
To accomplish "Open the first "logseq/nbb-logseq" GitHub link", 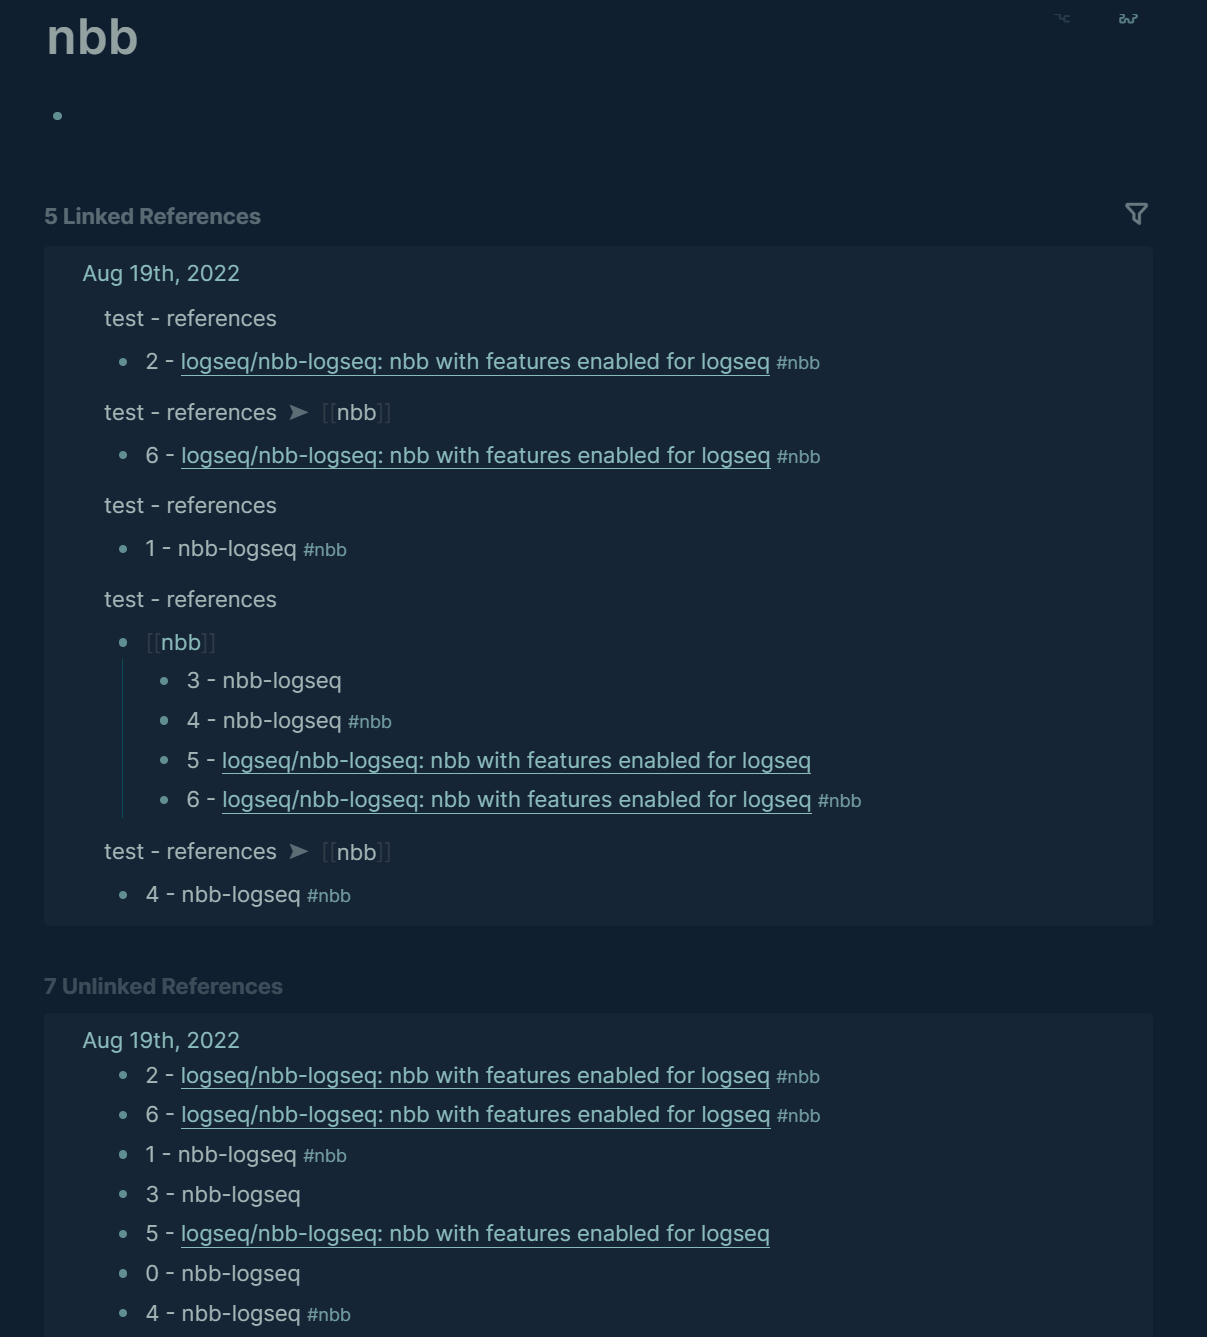I will (x=474, y=362).
